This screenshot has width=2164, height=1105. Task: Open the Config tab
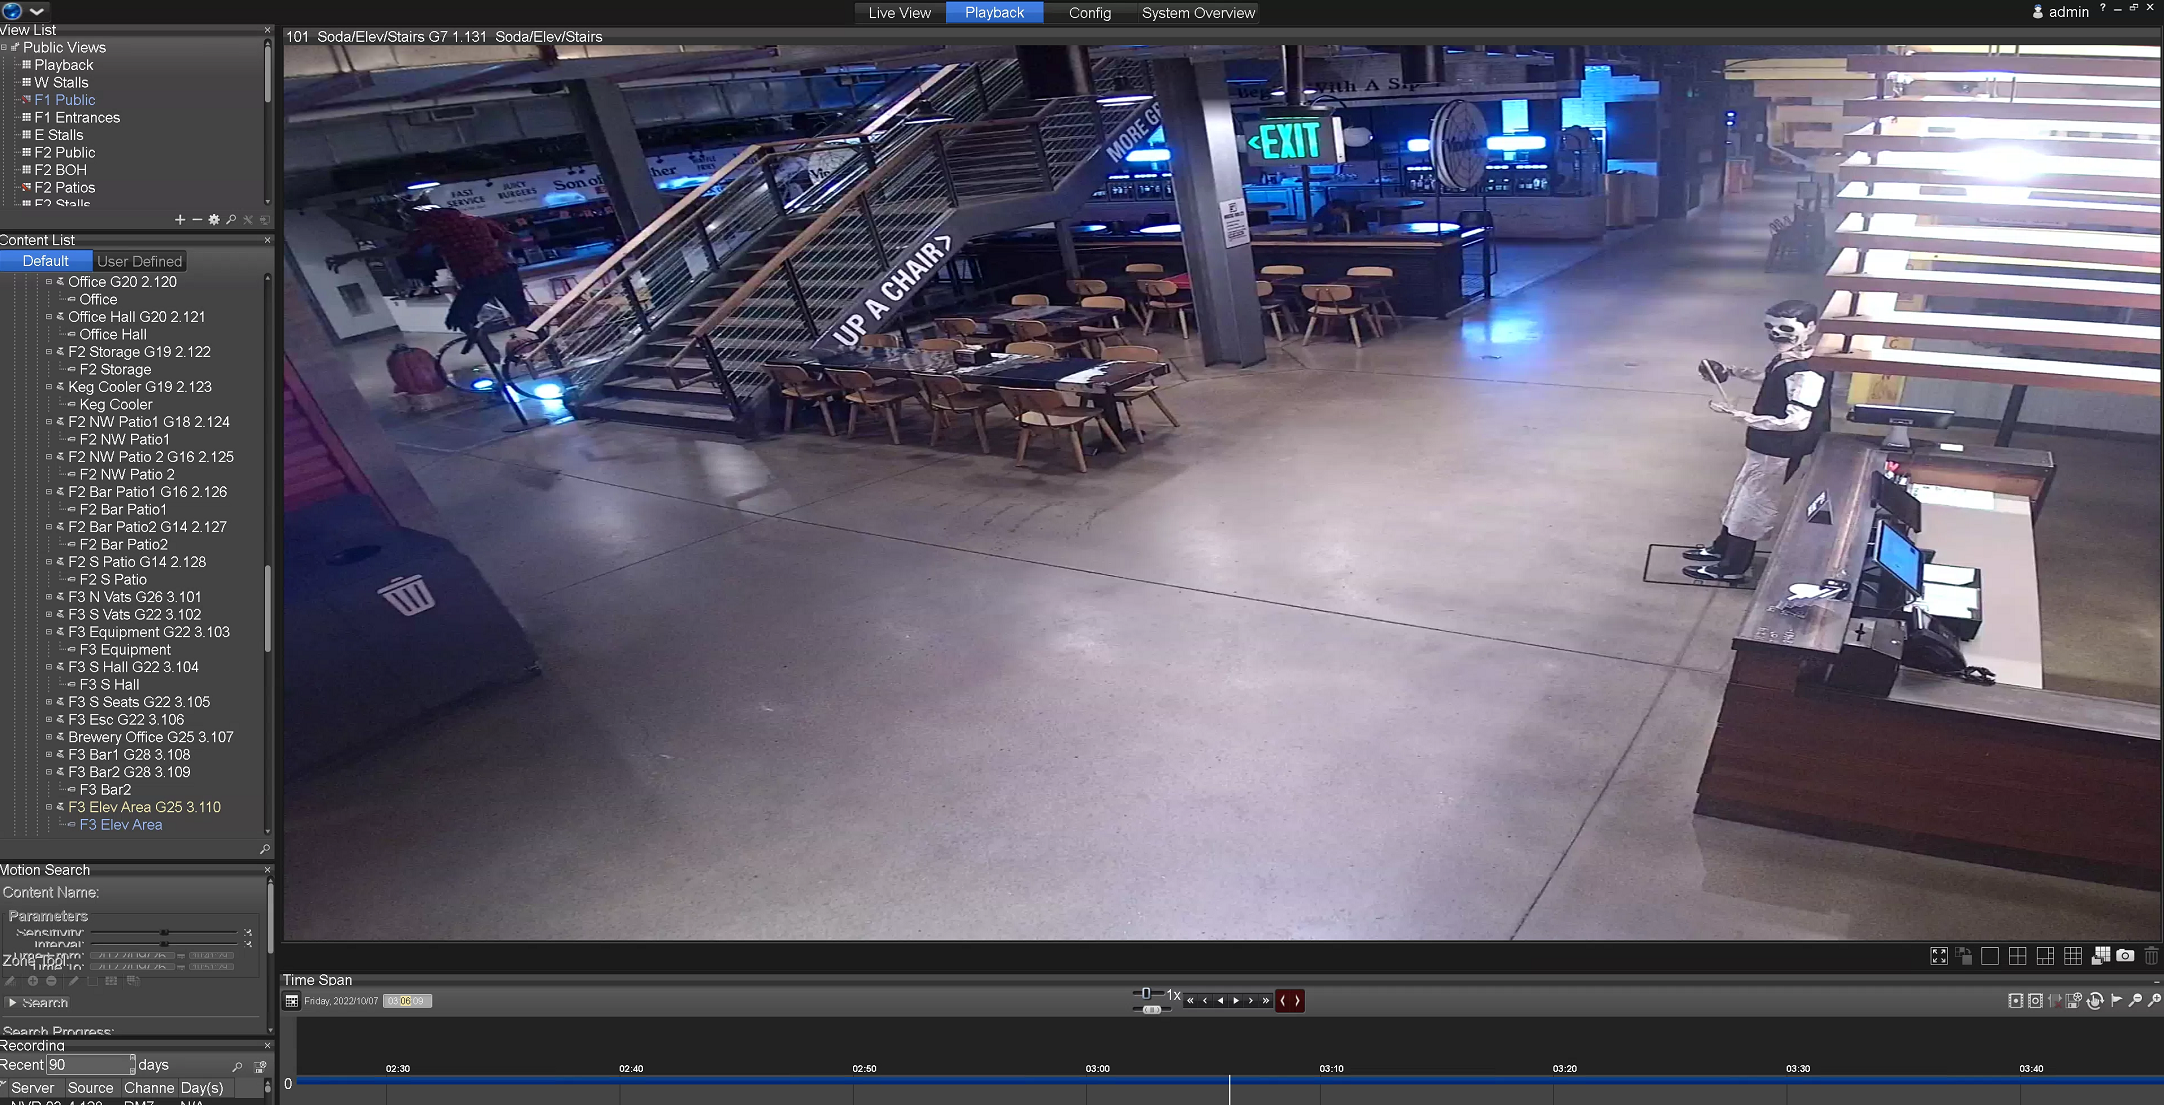point(1089,13)
